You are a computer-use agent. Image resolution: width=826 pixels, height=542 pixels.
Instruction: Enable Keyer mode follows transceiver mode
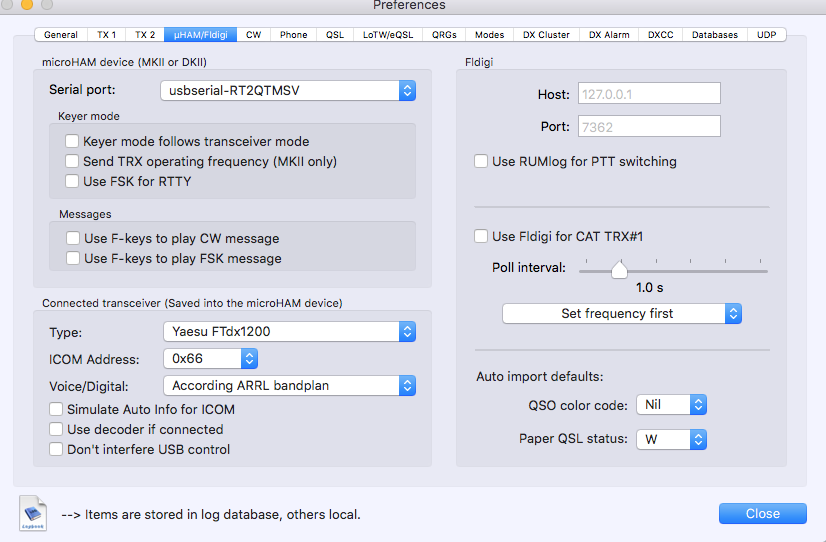click(x=72, y=142)
